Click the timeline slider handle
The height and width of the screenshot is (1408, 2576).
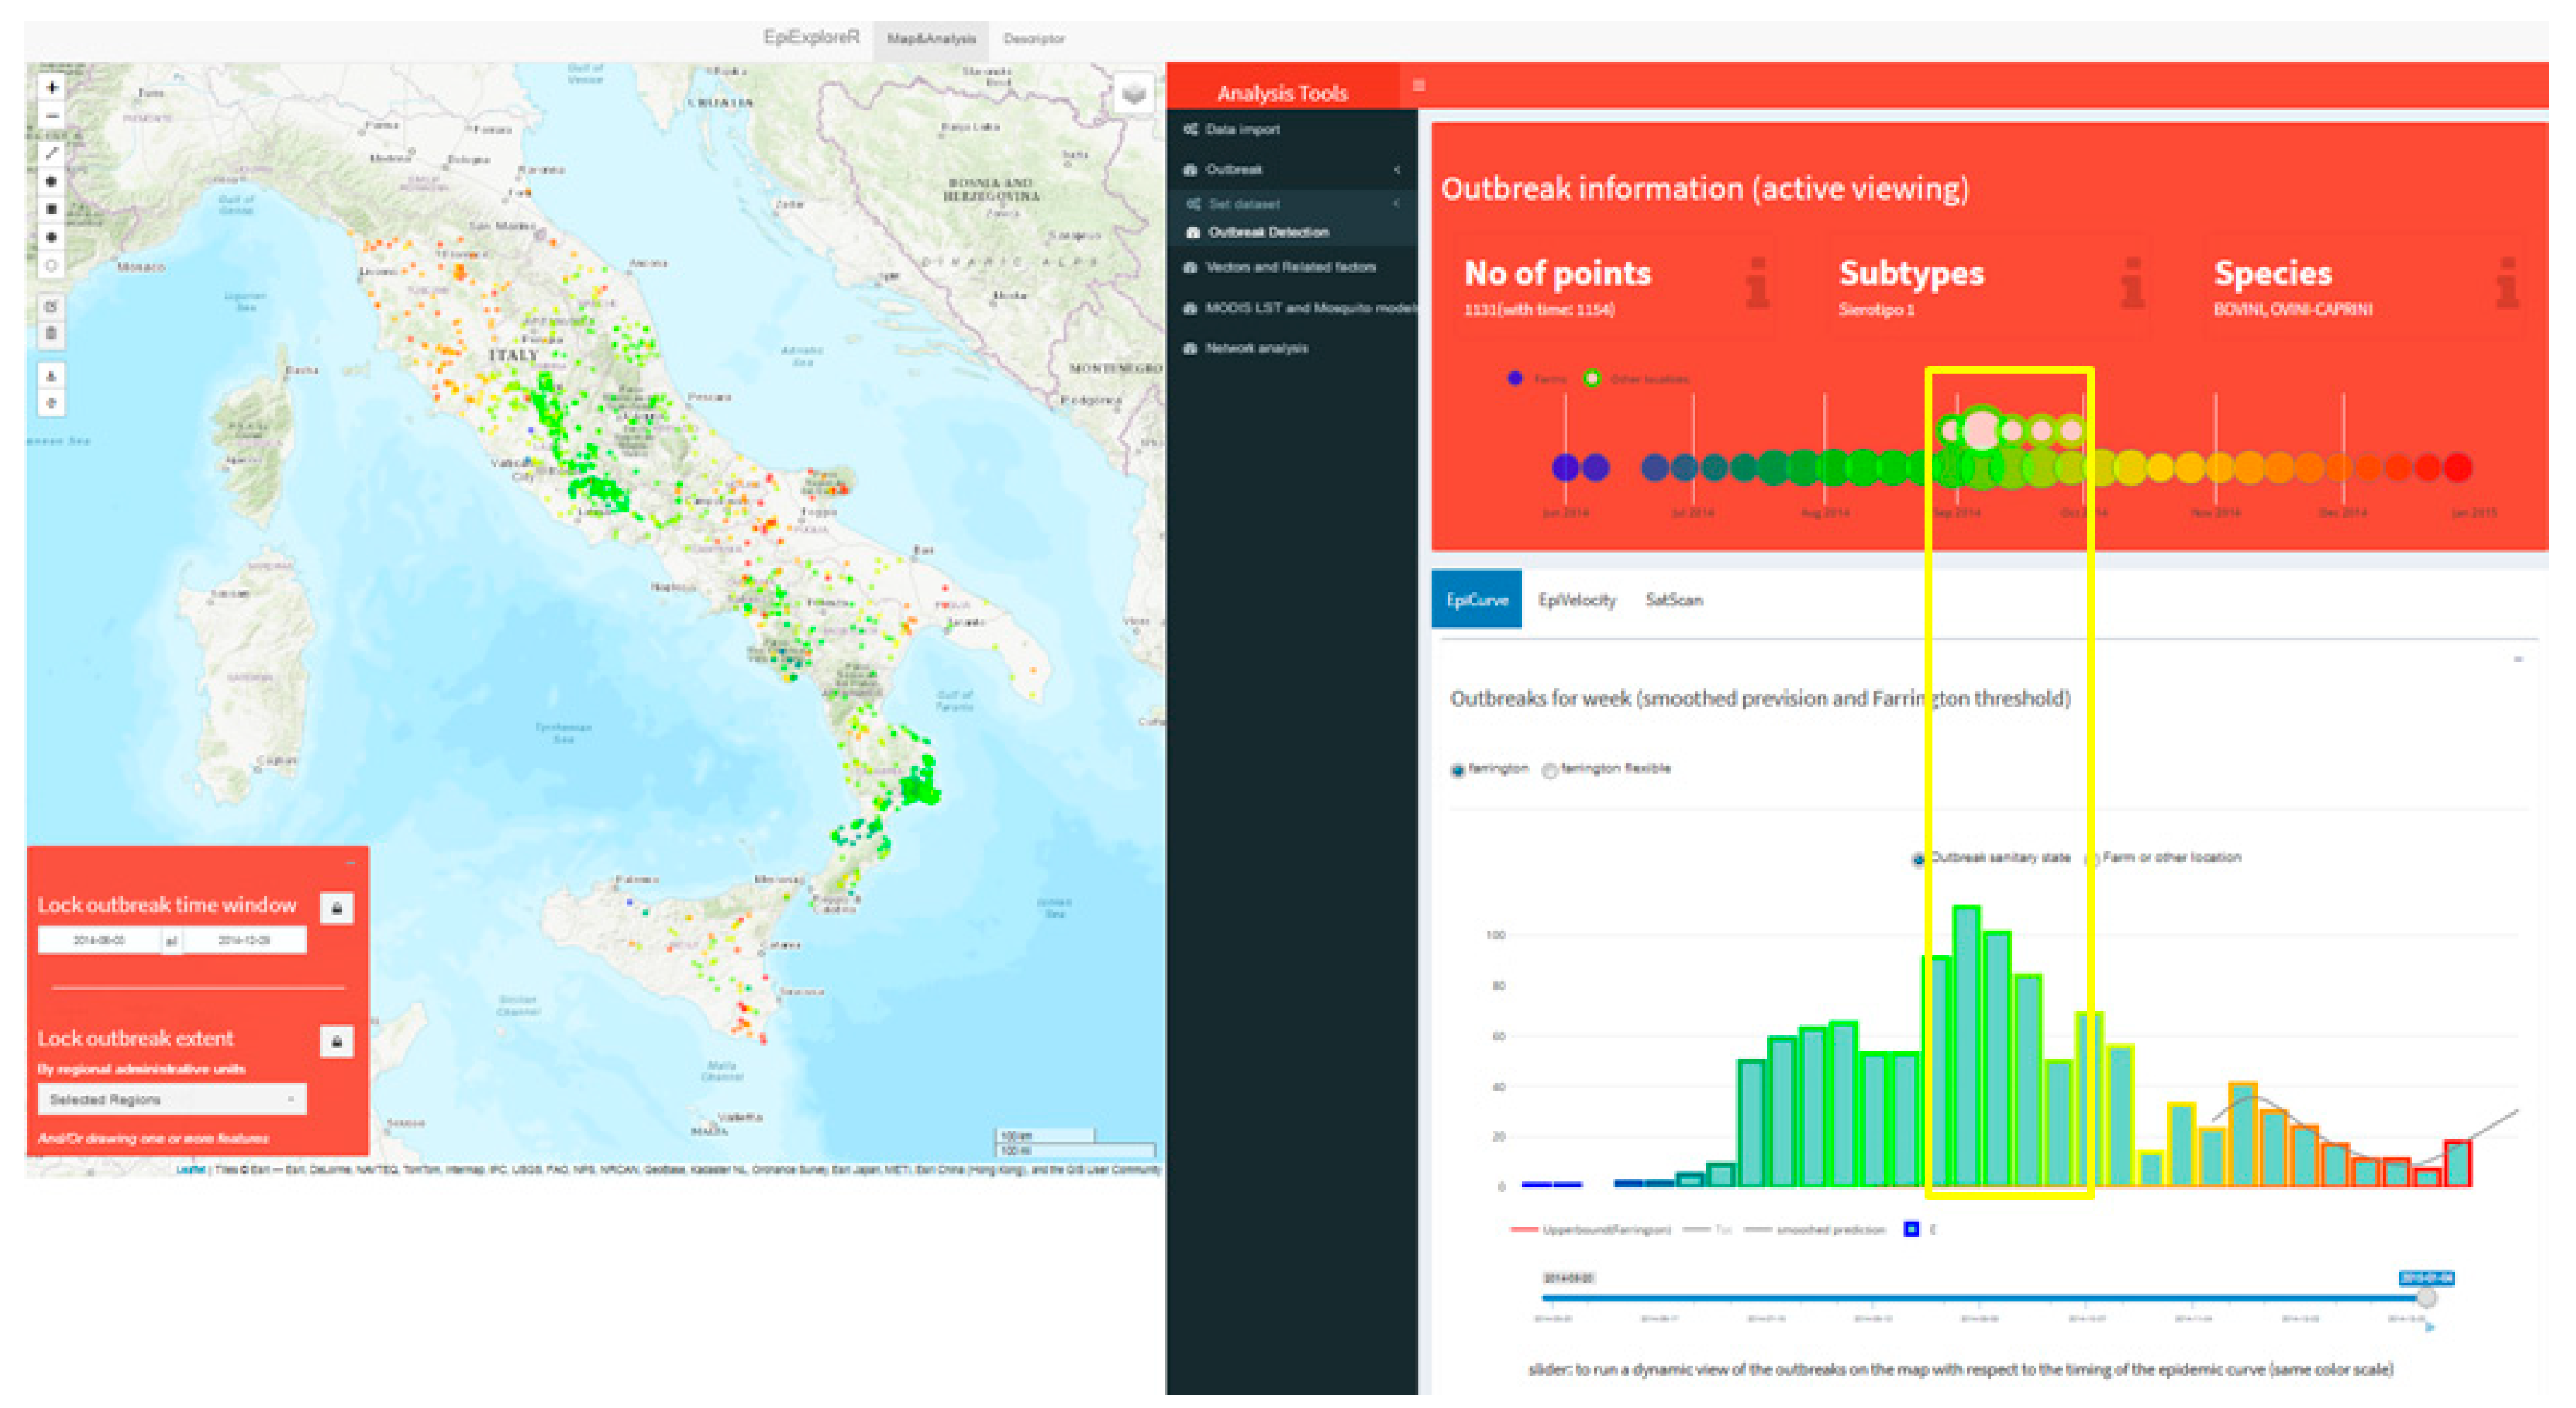[2426, 1298]
